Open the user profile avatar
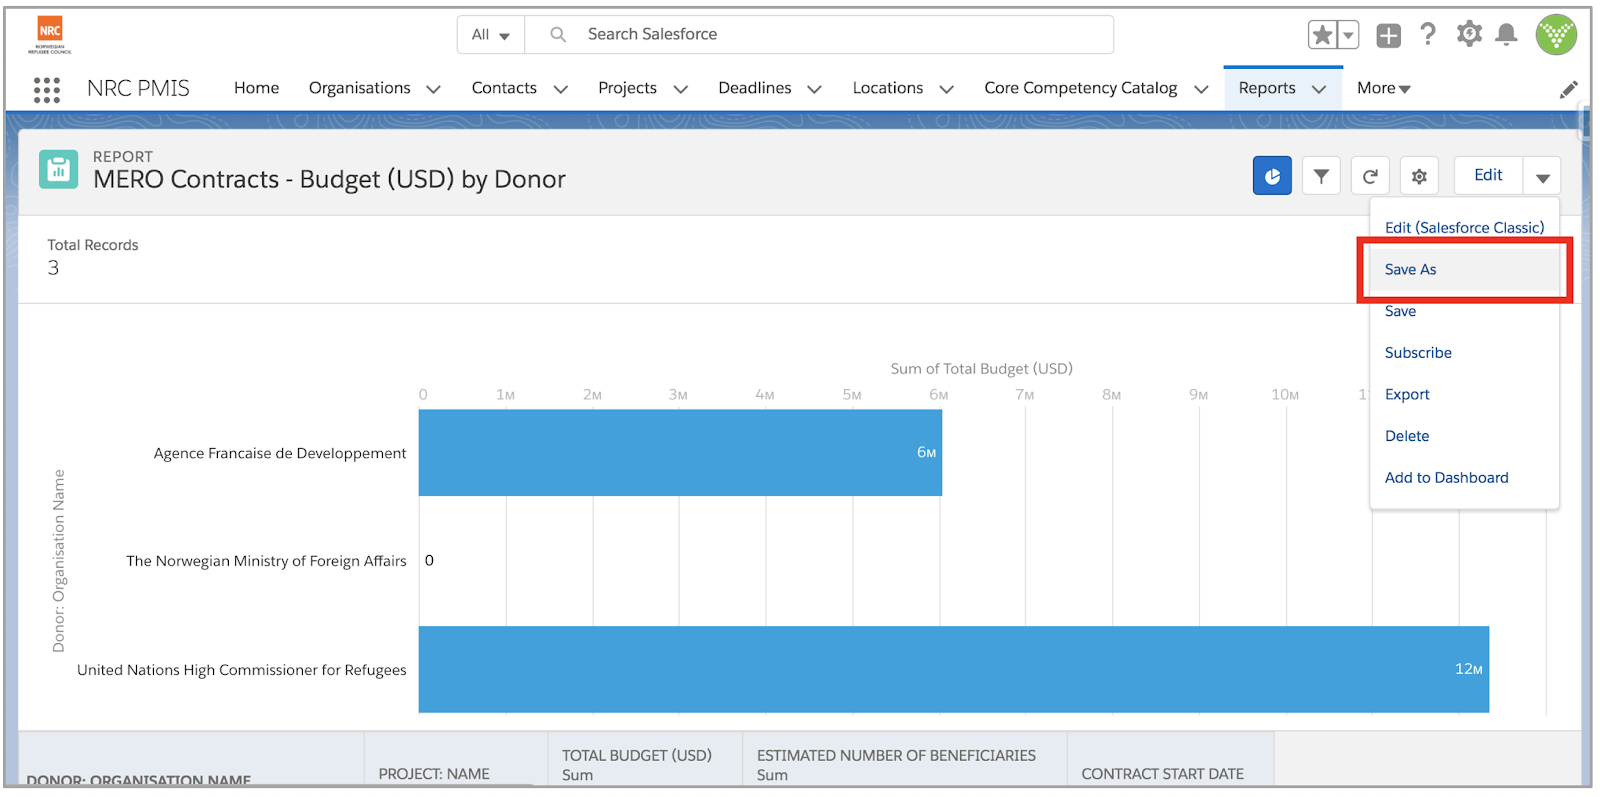The height and width of the screenshot is (797, 1600). click(x=1556, y=35)
